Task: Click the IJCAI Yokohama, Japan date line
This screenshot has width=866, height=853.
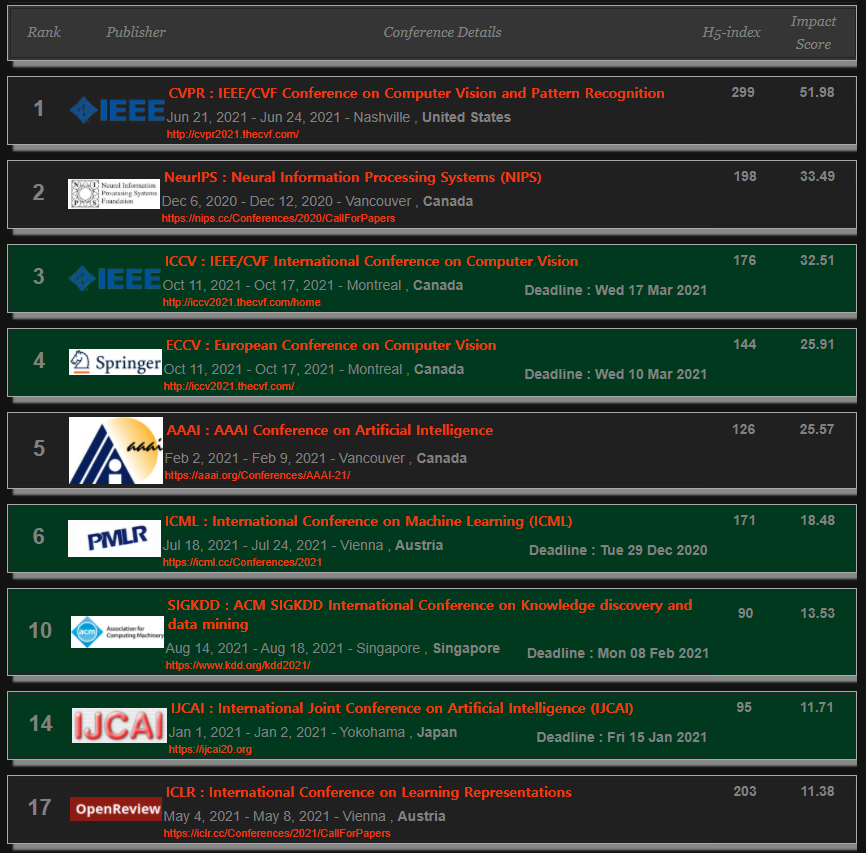Action: (x=313, y=732)
